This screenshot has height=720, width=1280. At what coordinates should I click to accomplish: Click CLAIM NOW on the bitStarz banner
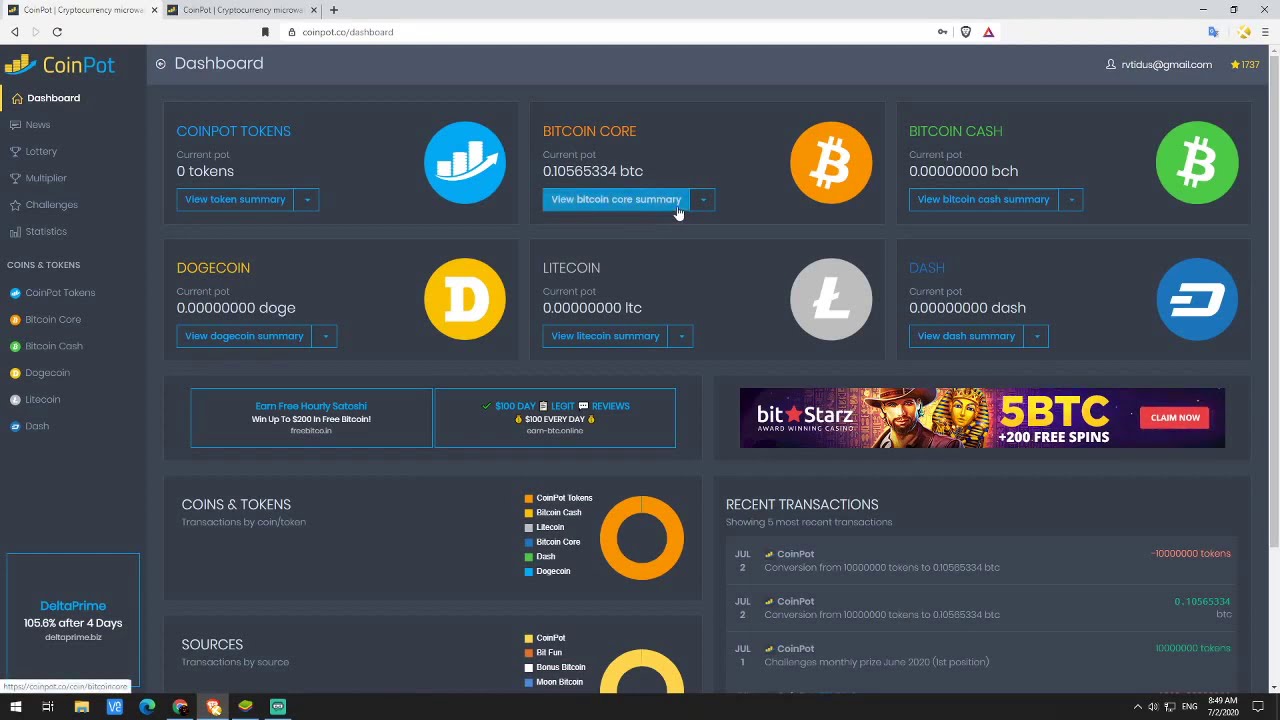[1175, 418]
